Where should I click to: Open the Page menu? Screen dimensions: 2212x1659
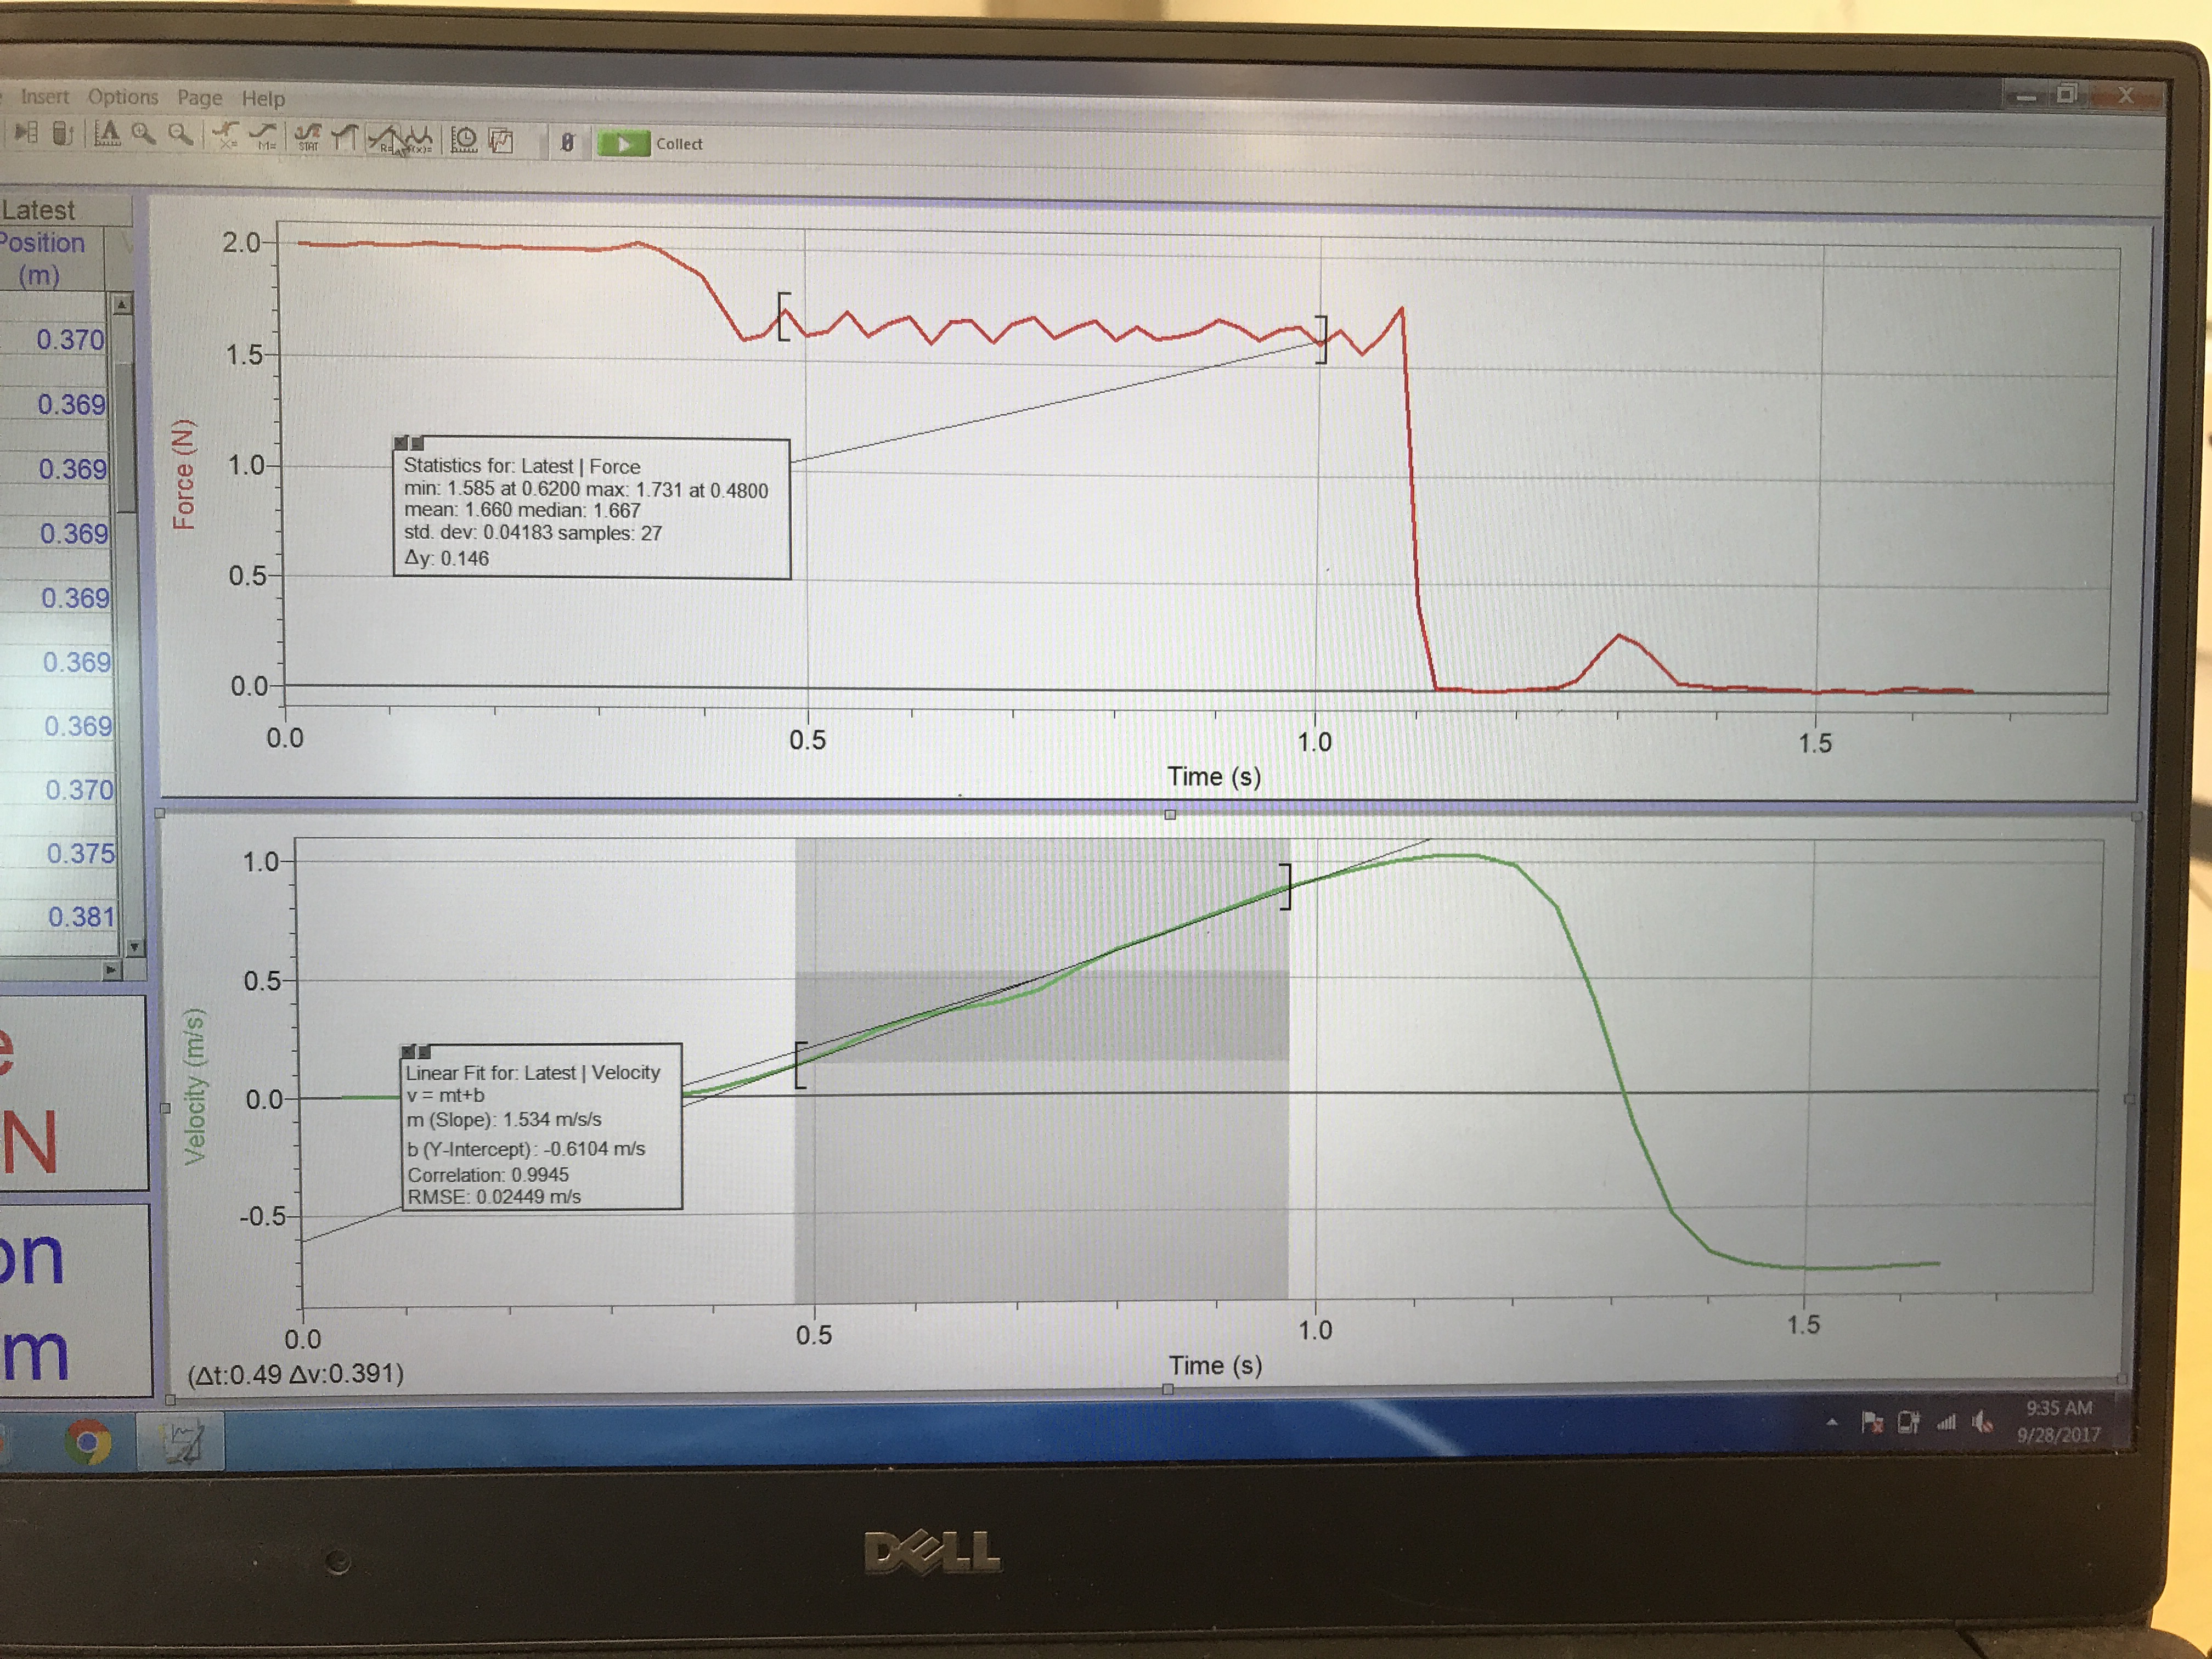coord(199,98)
